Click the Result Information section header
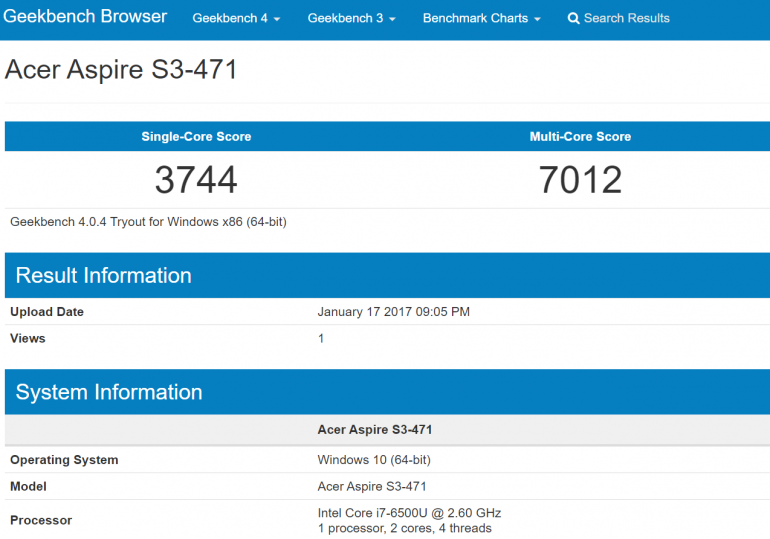The width and height of the screenshot is (770, 539). [x=387, y=275]
